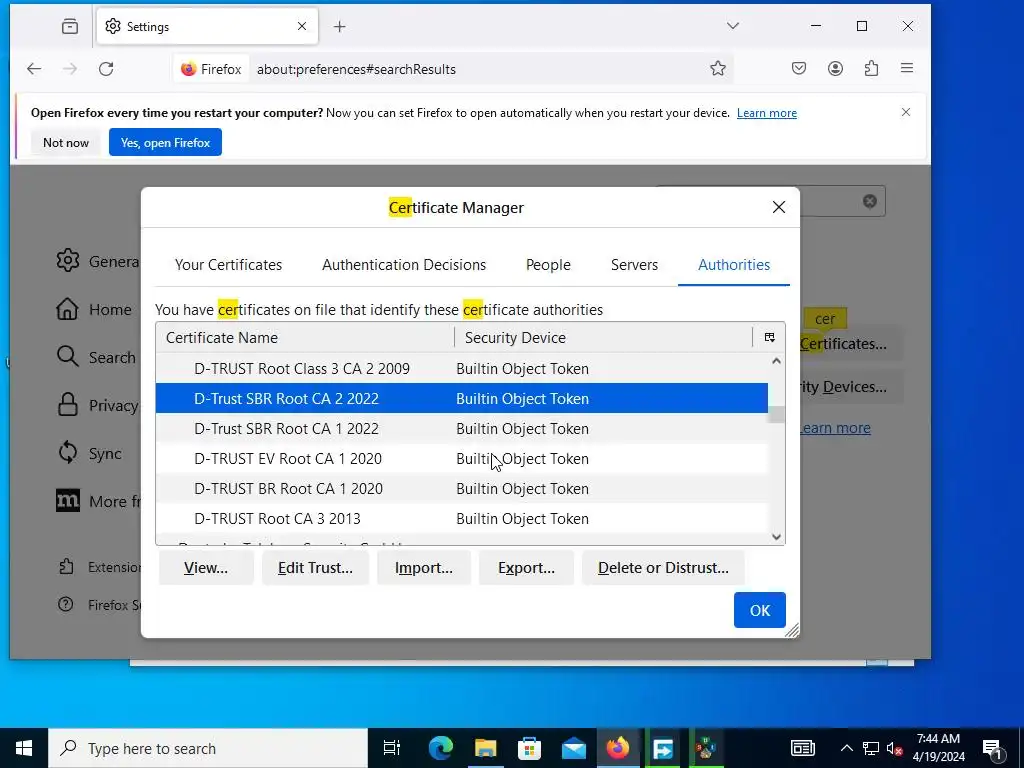Open the Windows Start menu
Screen dimensions: 1024x768
[24, 748]
